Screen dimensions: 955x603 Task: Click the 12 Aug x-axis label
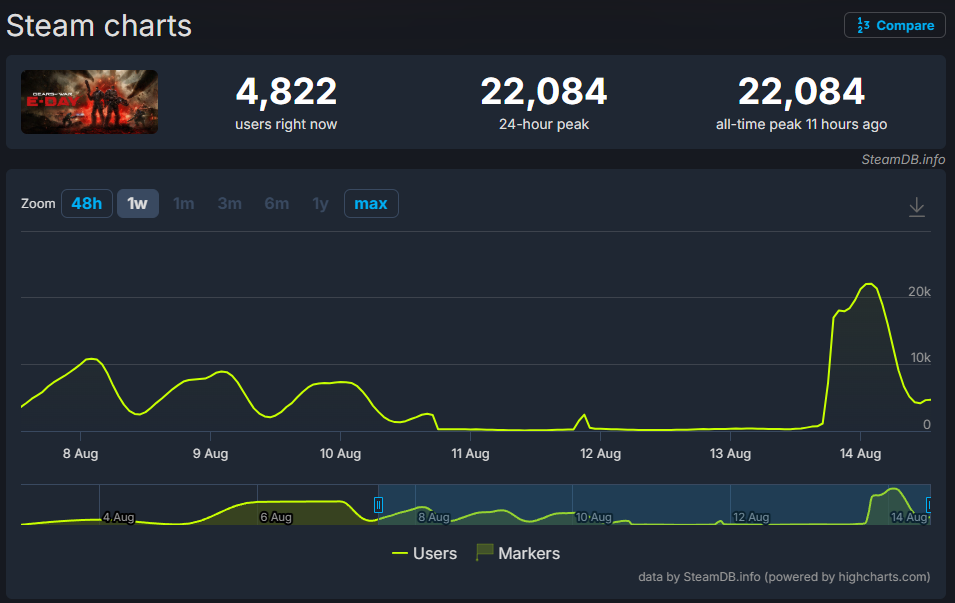(x=601, y=454)
